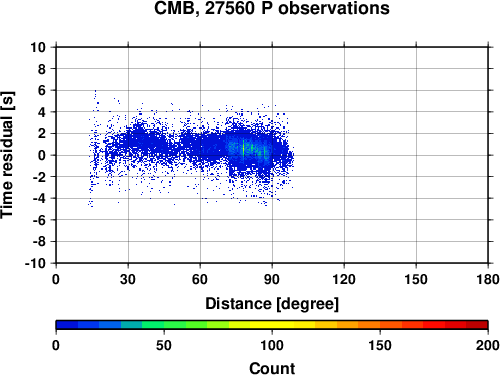
Task: Click y-axis tick label '-8'
Action: [x=39, y=242]
